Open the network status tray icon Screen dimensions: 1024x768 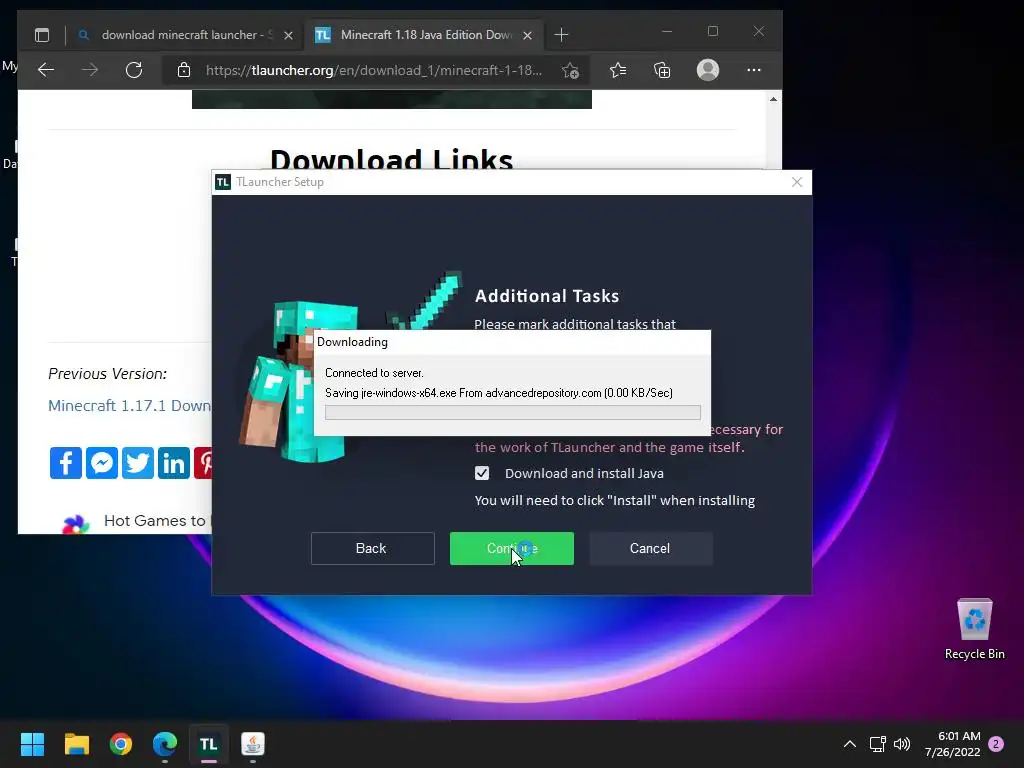[x=877, y=744]
